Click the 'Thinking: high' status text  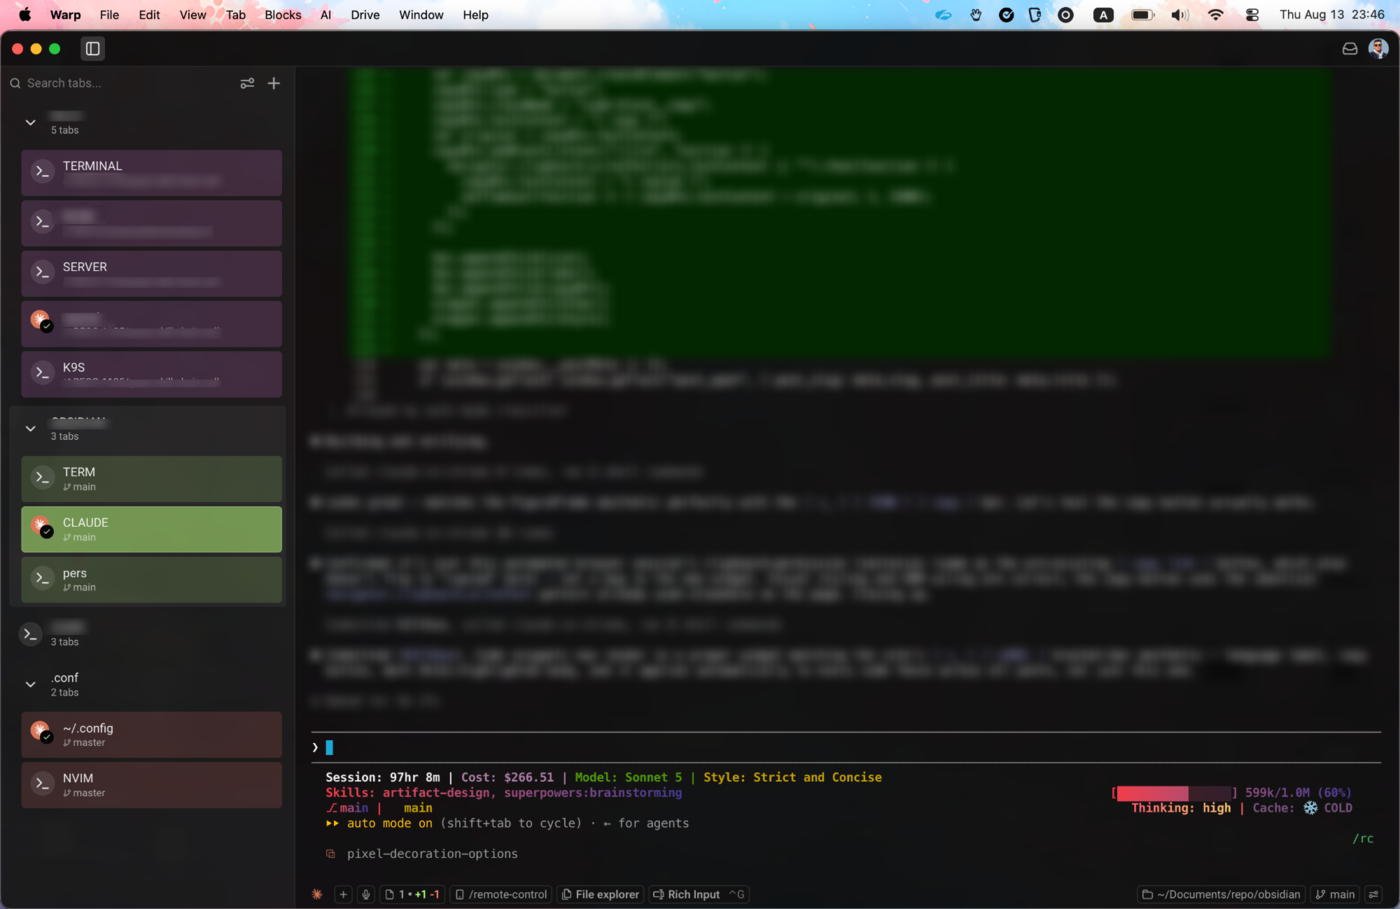tap(1181, 808)
